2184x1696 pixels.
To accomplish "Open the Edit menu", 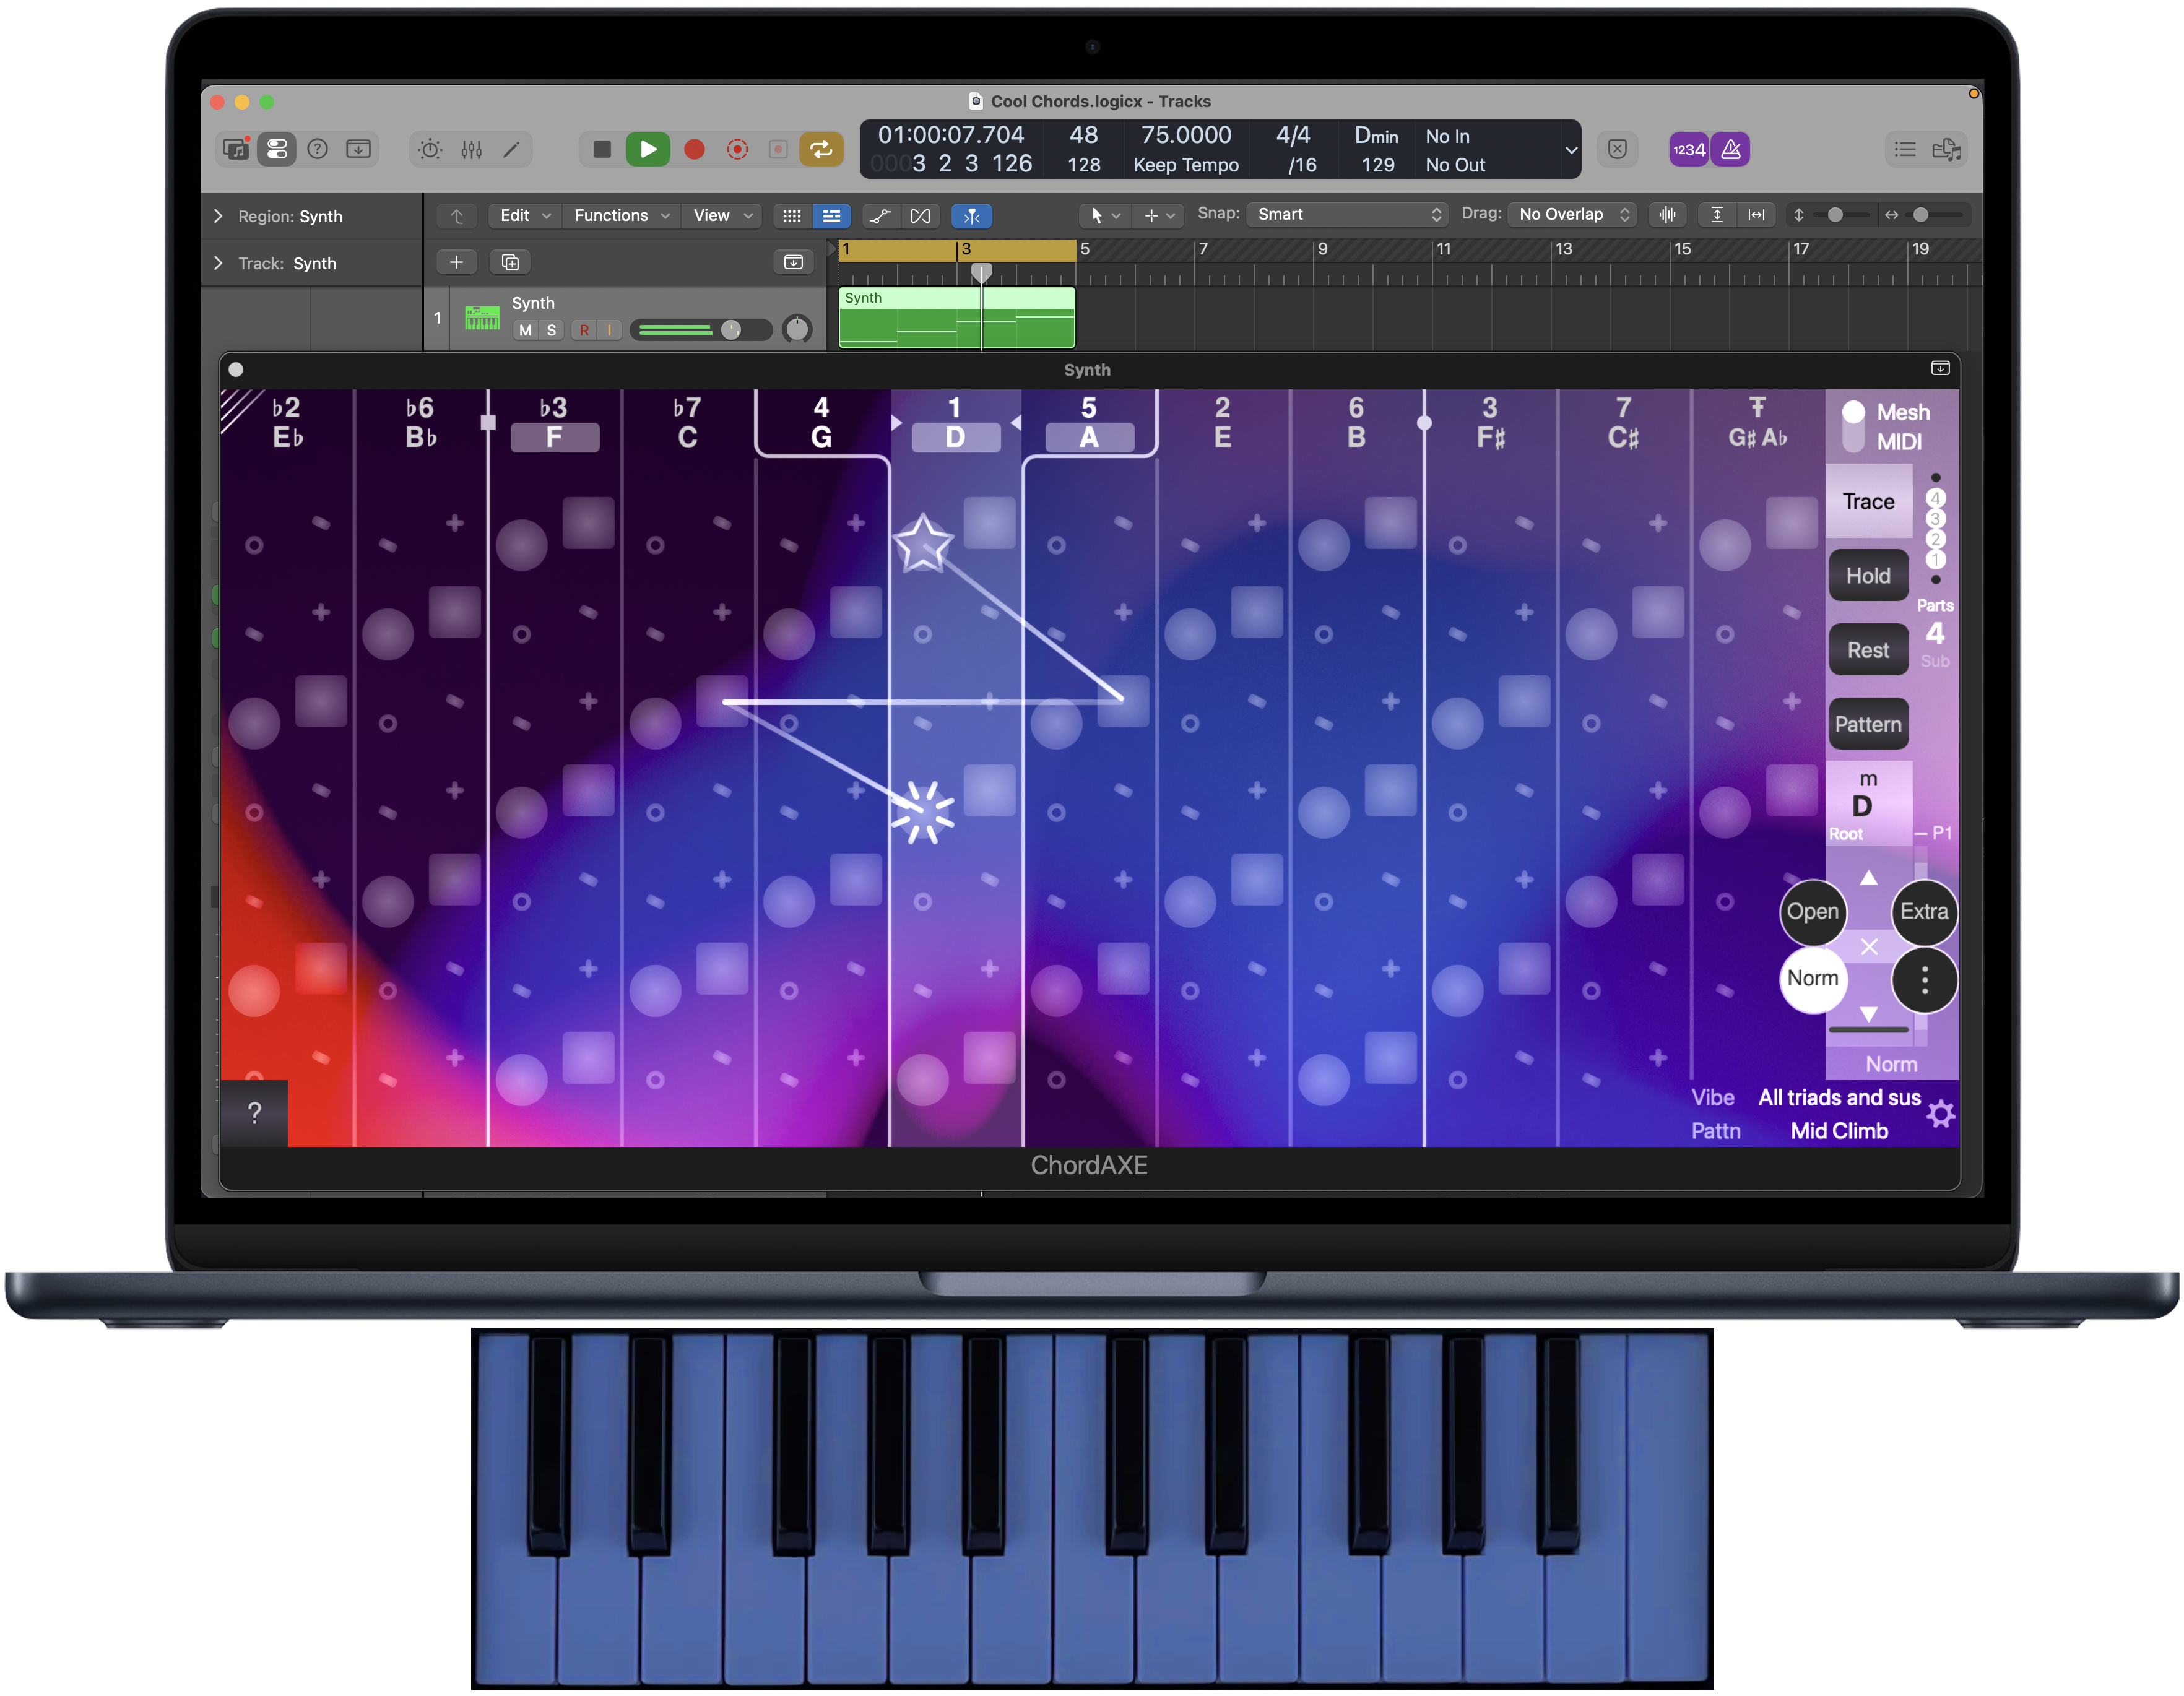I will coord(524,215).
